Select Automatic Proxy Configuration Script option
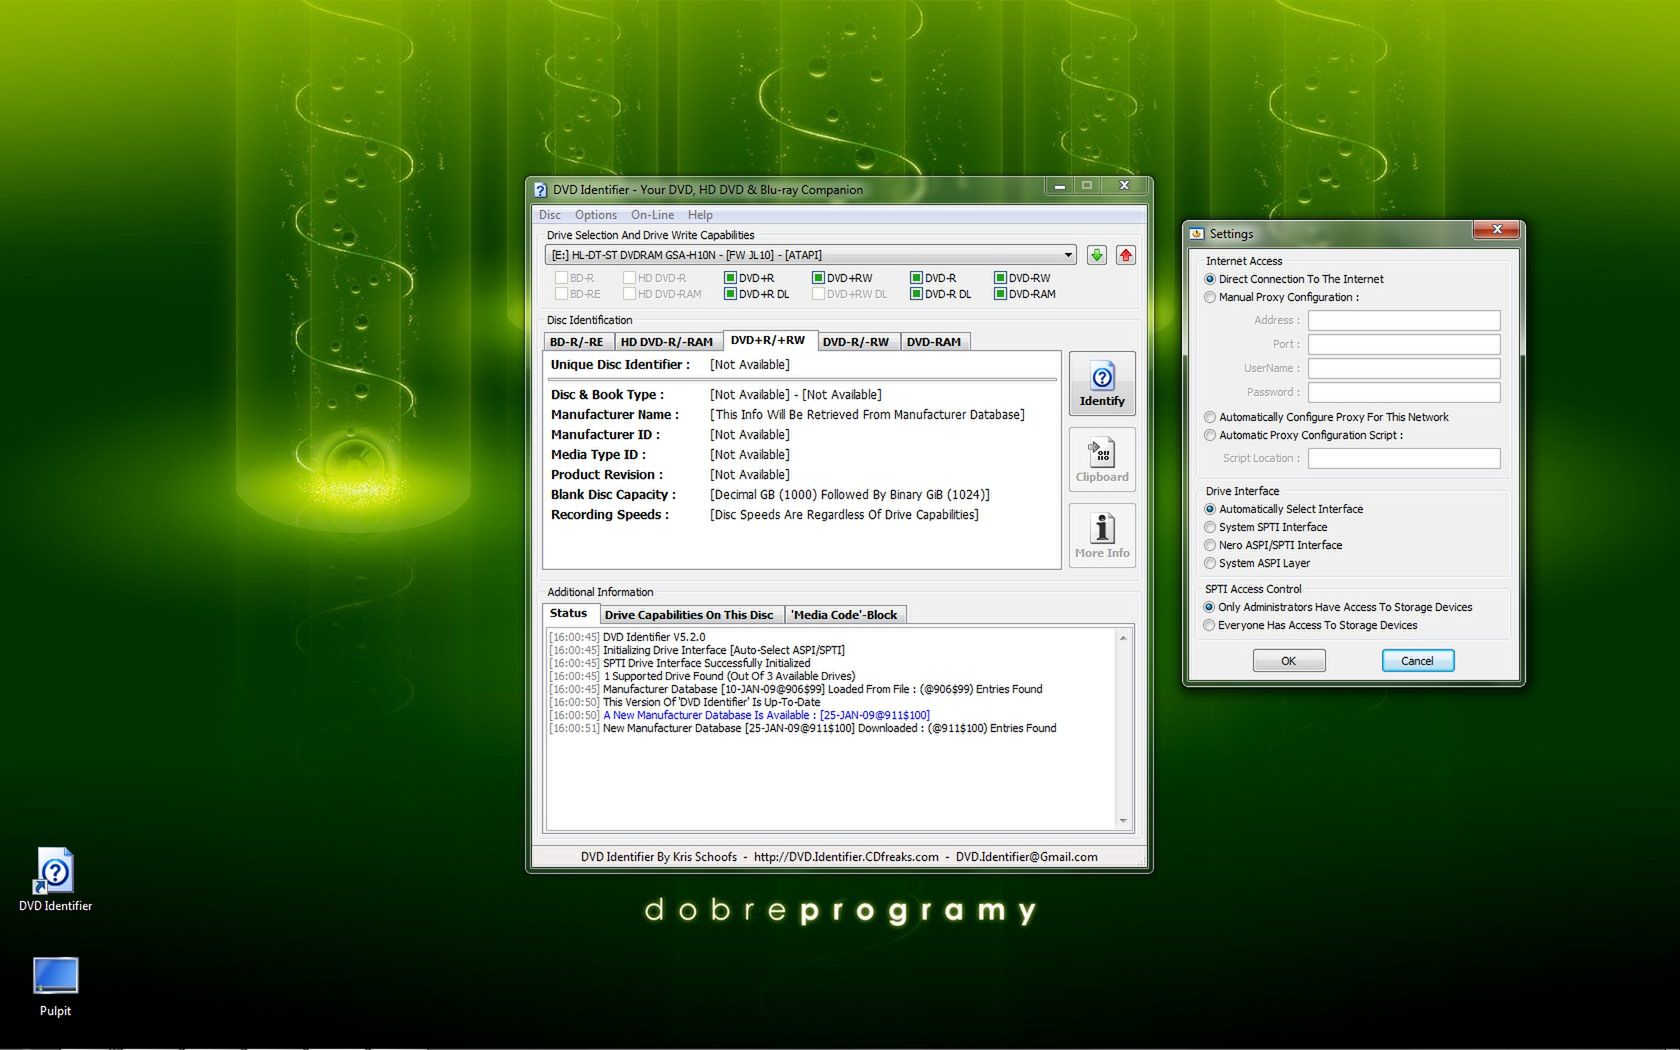 coord(1210,435)
